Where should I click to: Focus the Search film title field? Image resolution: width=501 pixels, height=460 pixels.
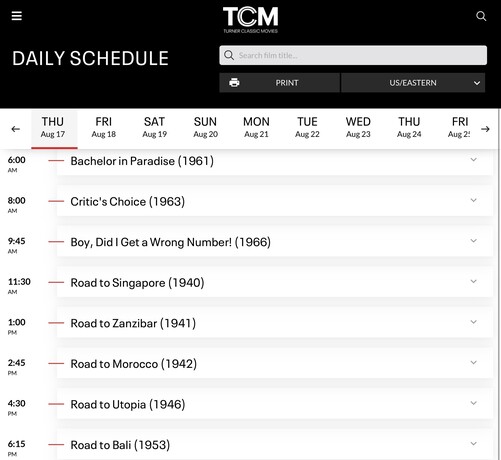pyautogui.click(x=353, y=55)
